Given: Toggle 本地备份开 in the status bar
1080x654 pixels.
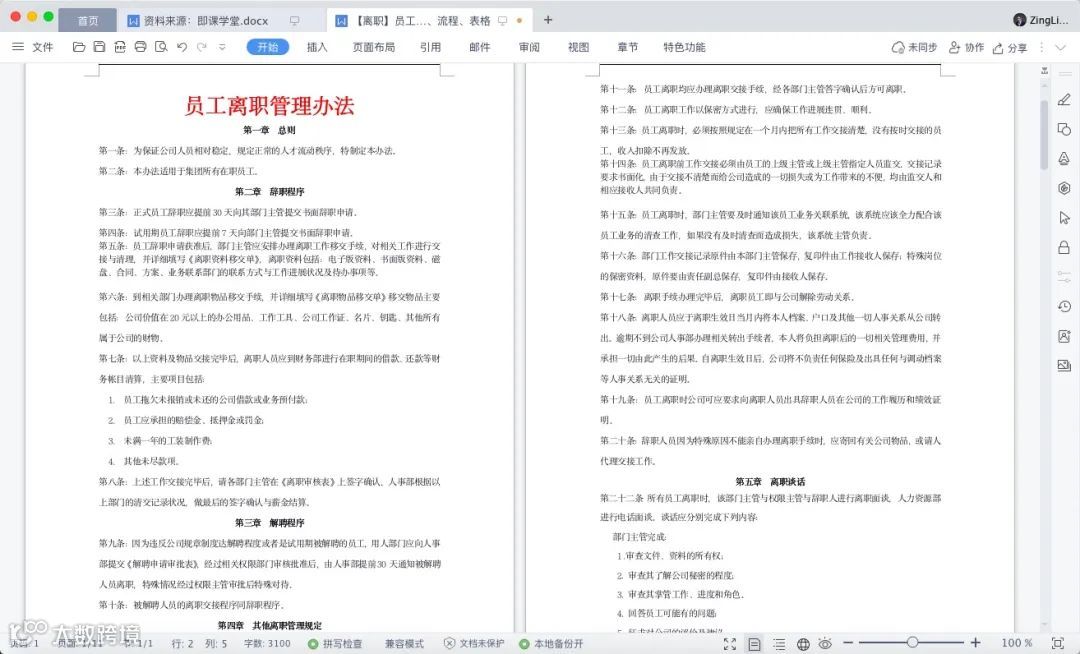Looking at the screenshot, I should coord(551,644).
